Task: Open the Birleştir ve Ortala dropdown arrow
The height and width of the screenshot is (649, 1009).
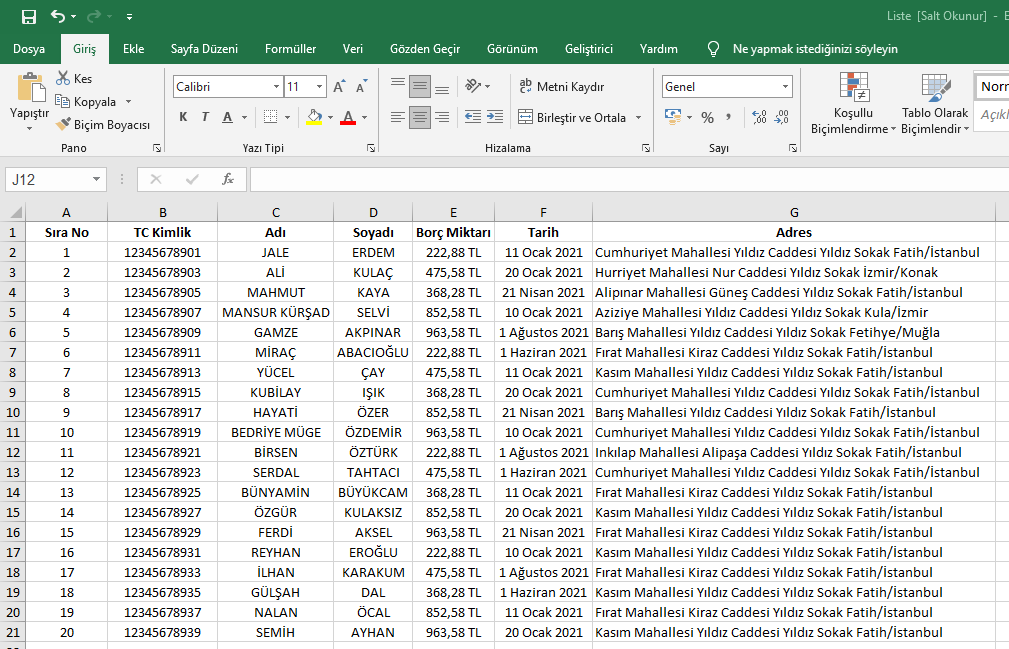Action: 638,118
